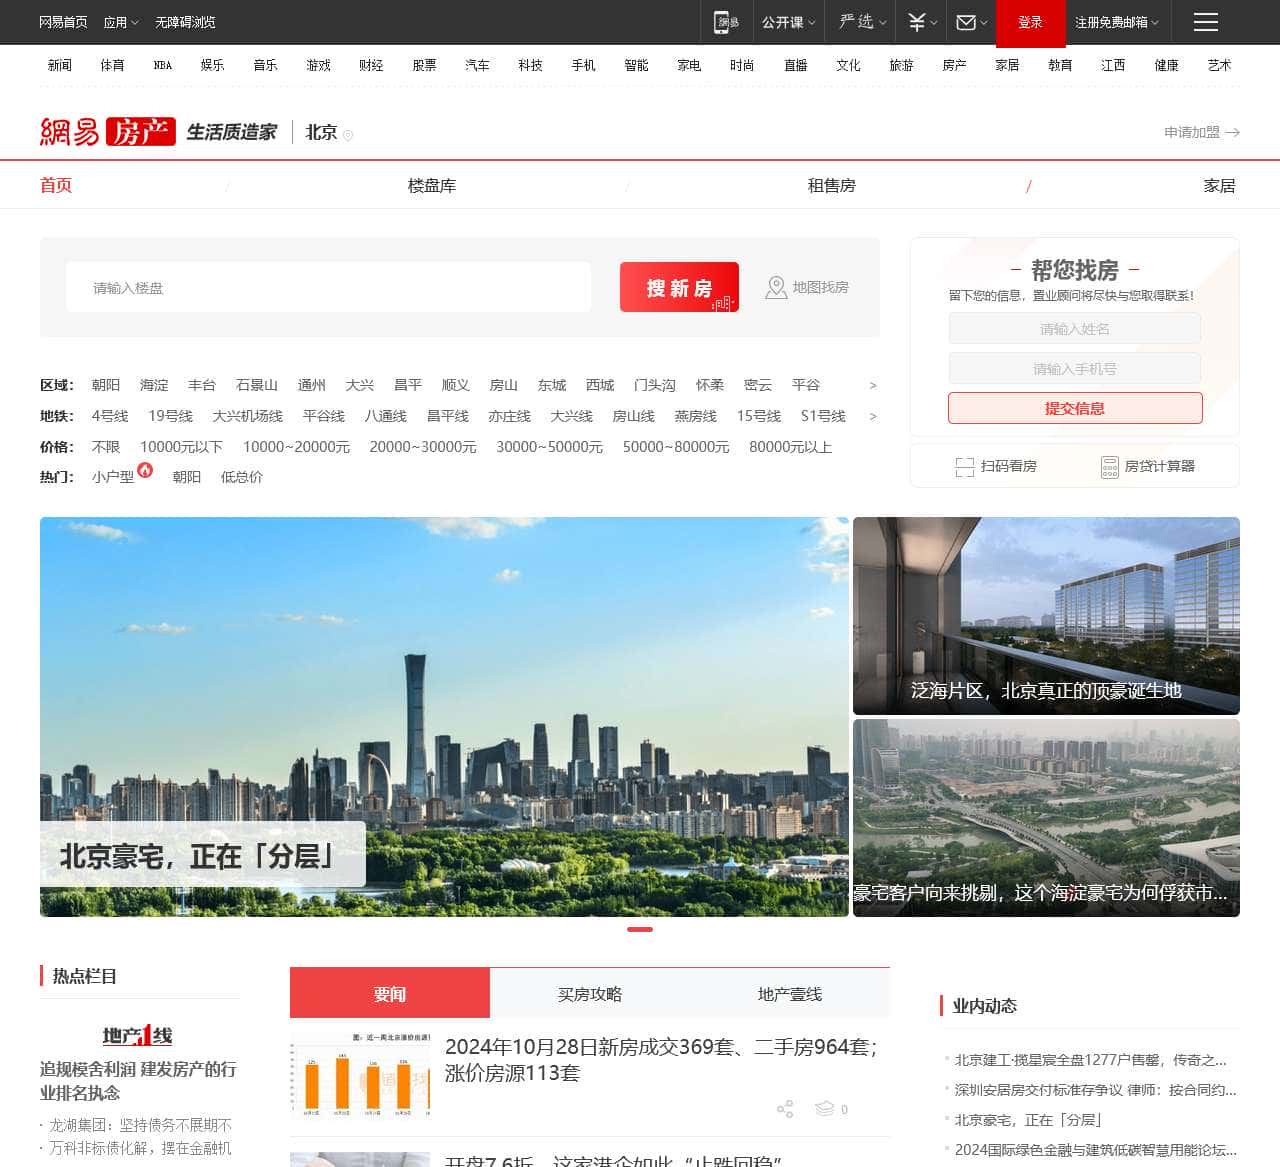Open the 北京建工·揽星宸 industry news link
The width and height of the screenshot is (1280, 1167).
pos(1090,1060)
